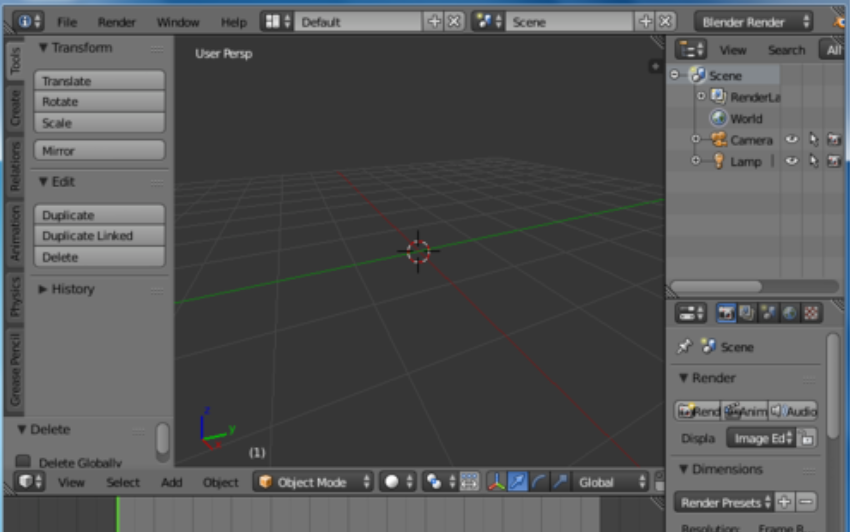This screenshot has height=532, width=850.
Task: Open the Object Mode dropdown
Action: 315,482
